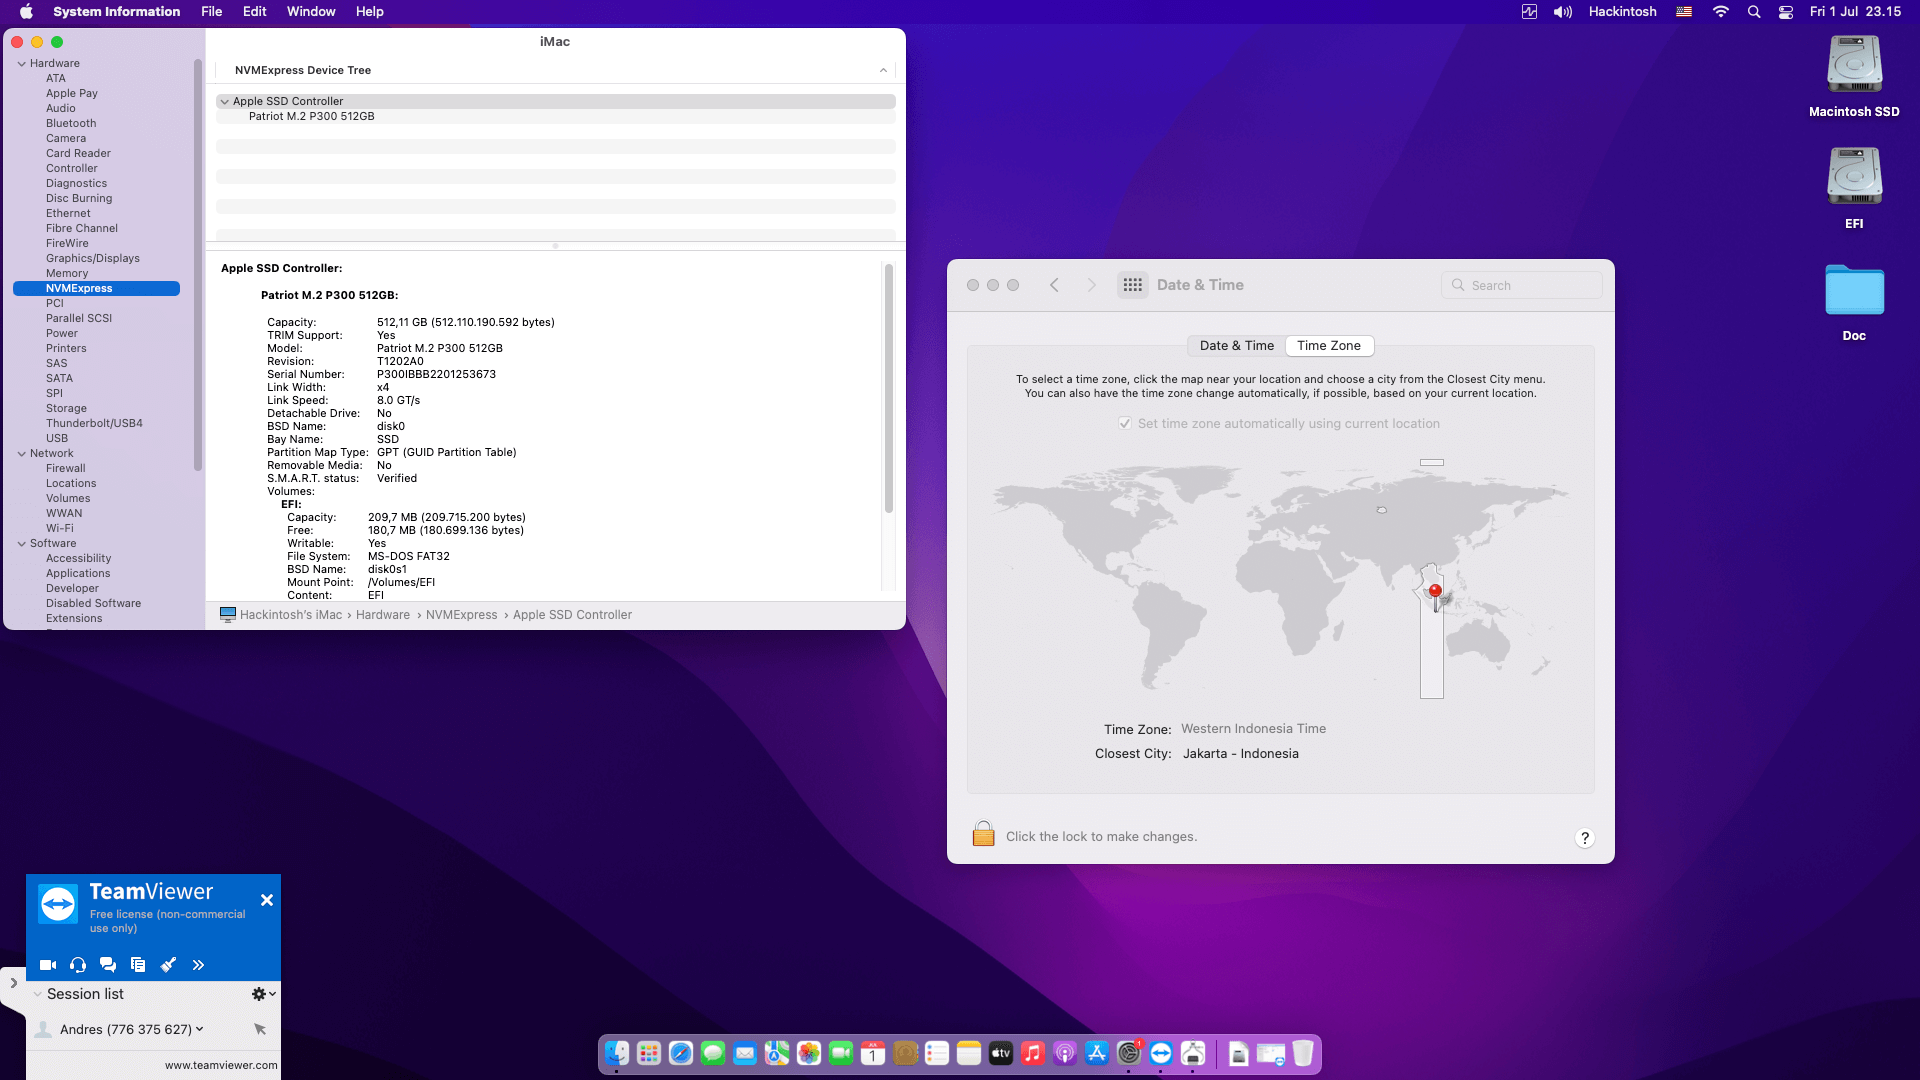Go back in System Preferences
This screenshot has width=1920, height=1080.
(x=1054, y=285)
